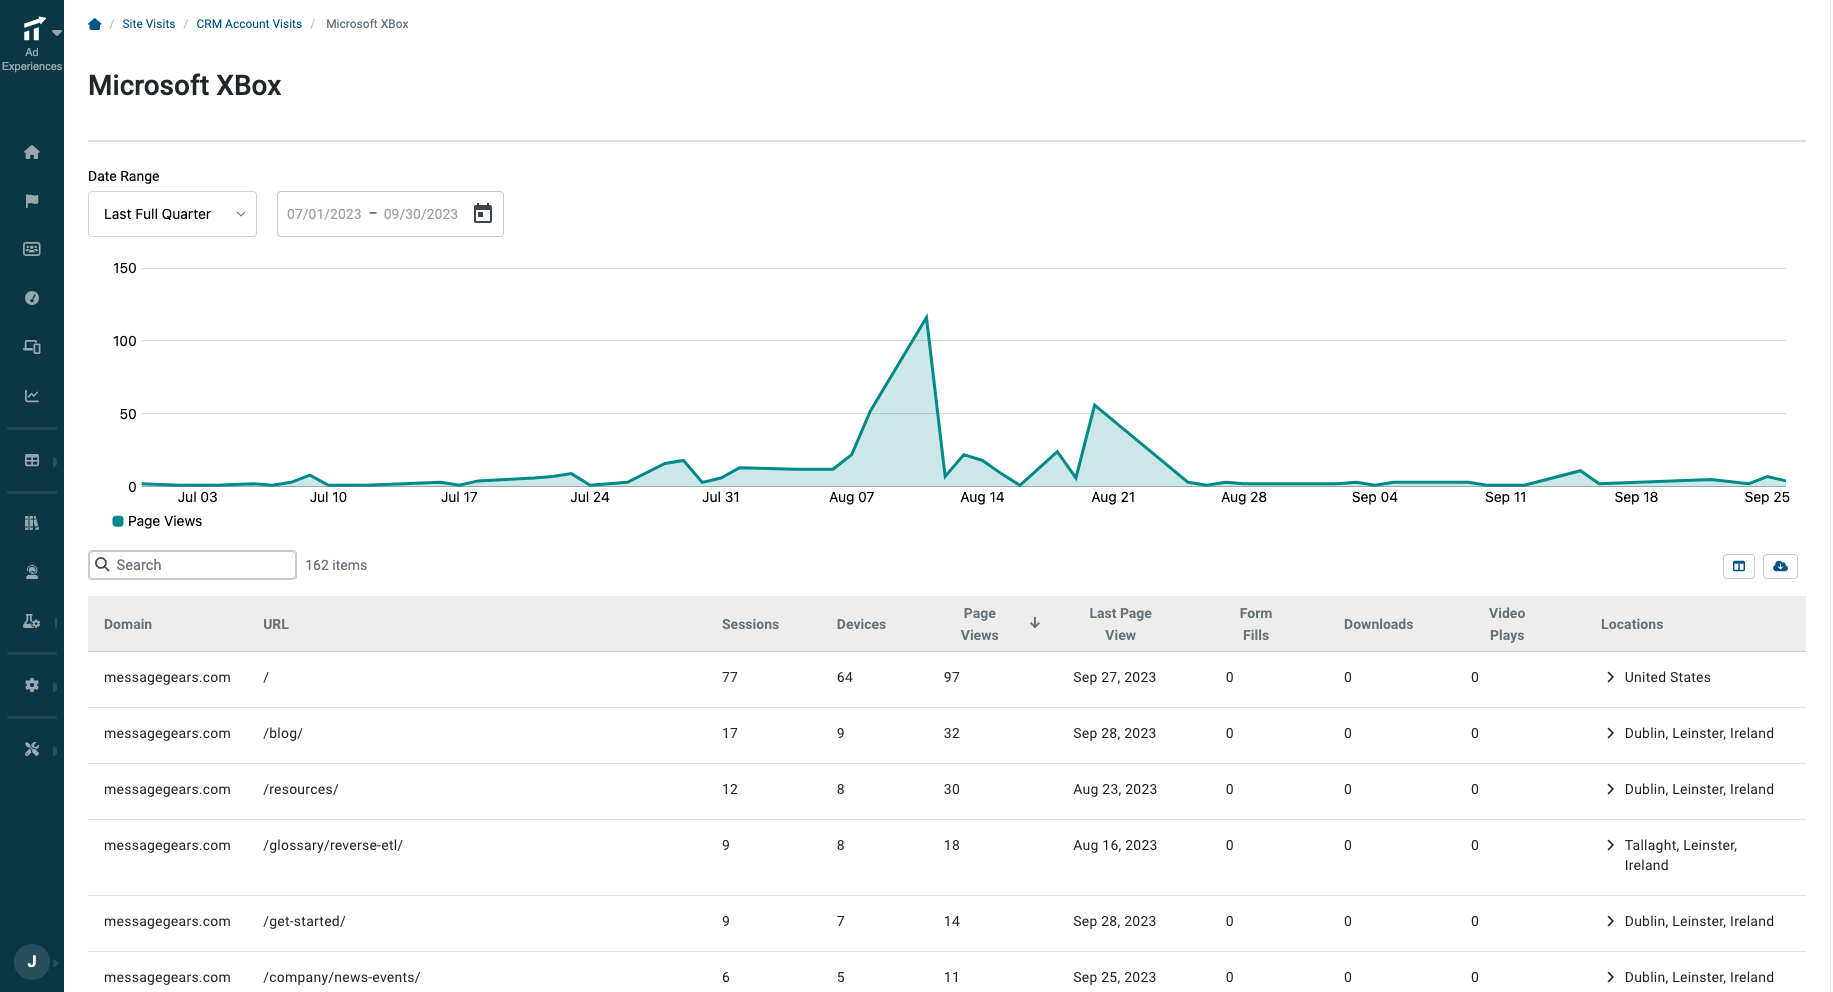
Task: Click the /resources/ URL cell
Action: tap(301, 789)
